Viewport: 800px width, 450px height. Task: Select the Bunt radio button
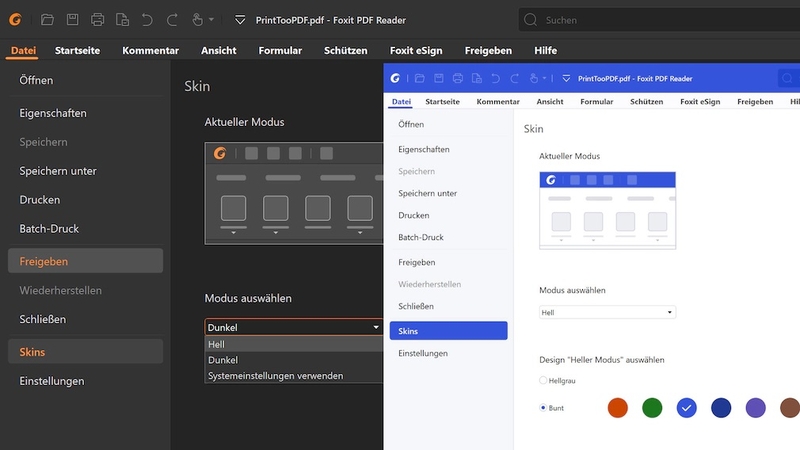pyautogui.click(x=543, y=408)
